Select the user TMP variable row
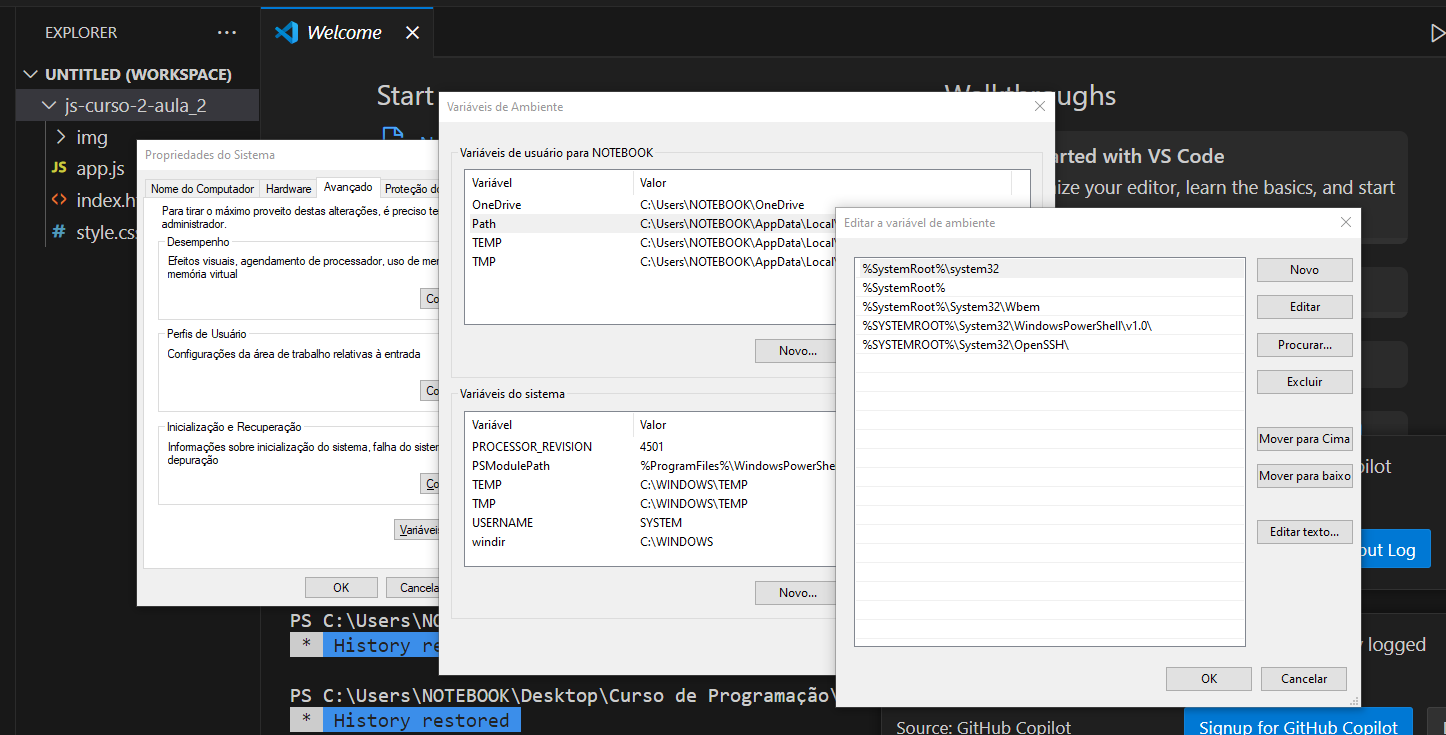 pyautogui.click(x=650, y=262)
